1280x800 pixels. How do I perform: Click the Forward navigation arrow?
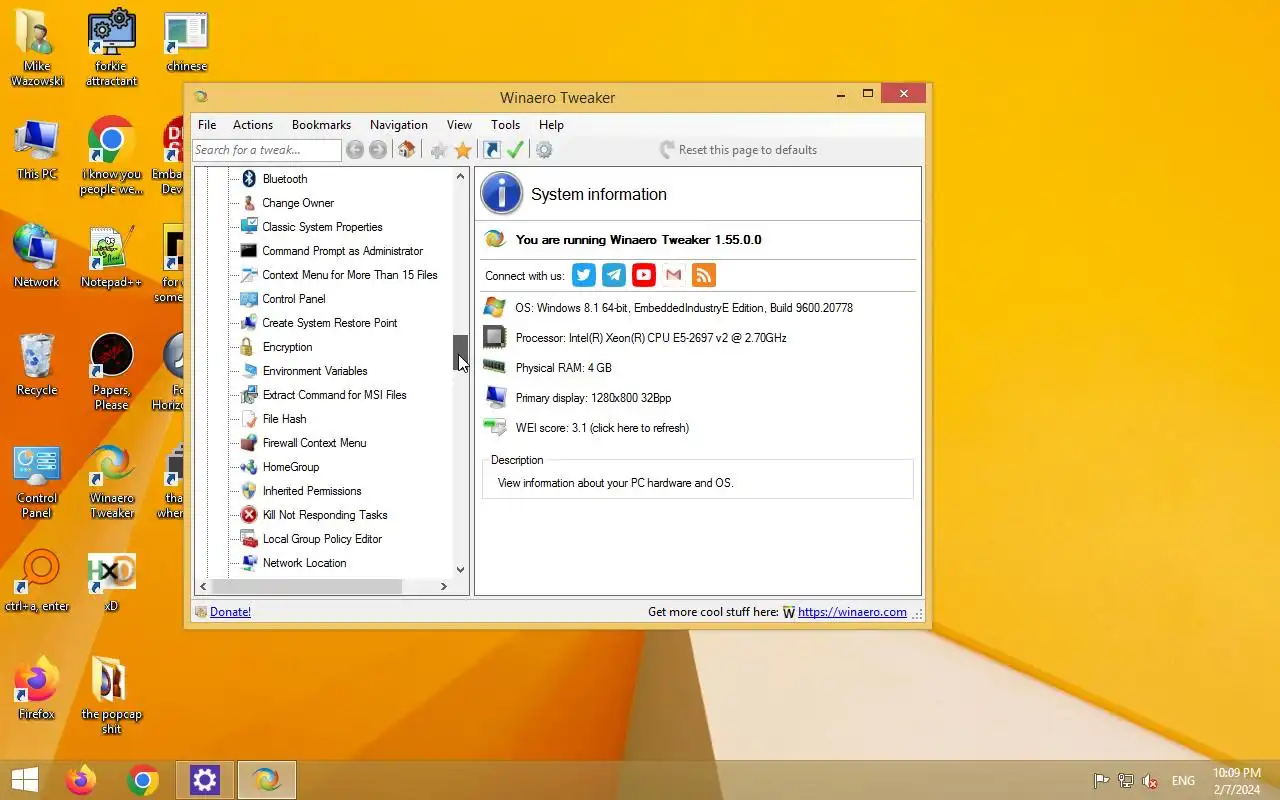coord(378,150)
